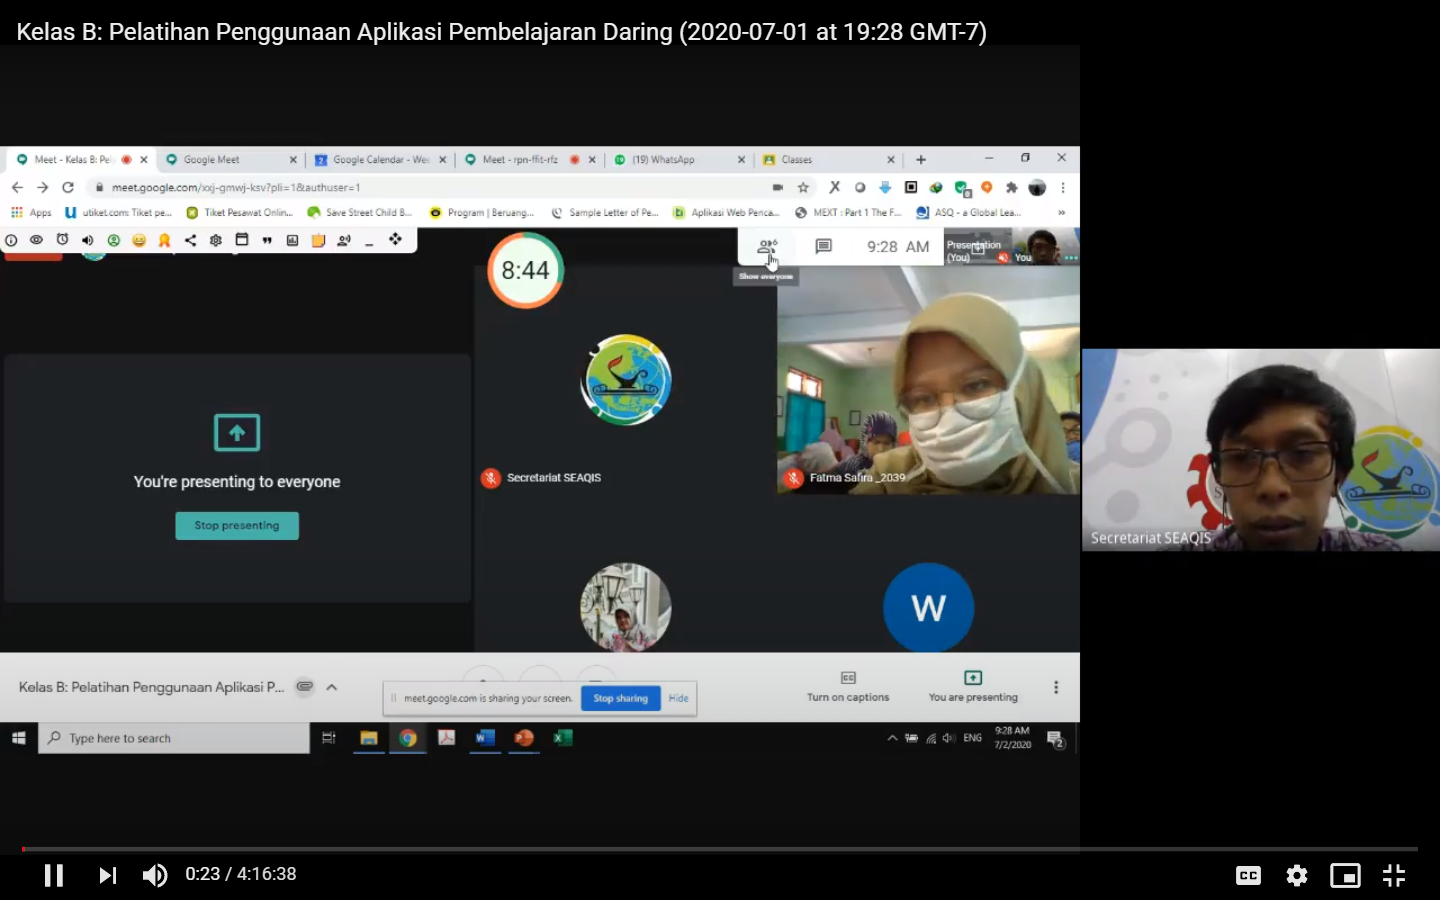
Task: Open Chrome's three-dot browser menu
Action: tap(1063, 187)
